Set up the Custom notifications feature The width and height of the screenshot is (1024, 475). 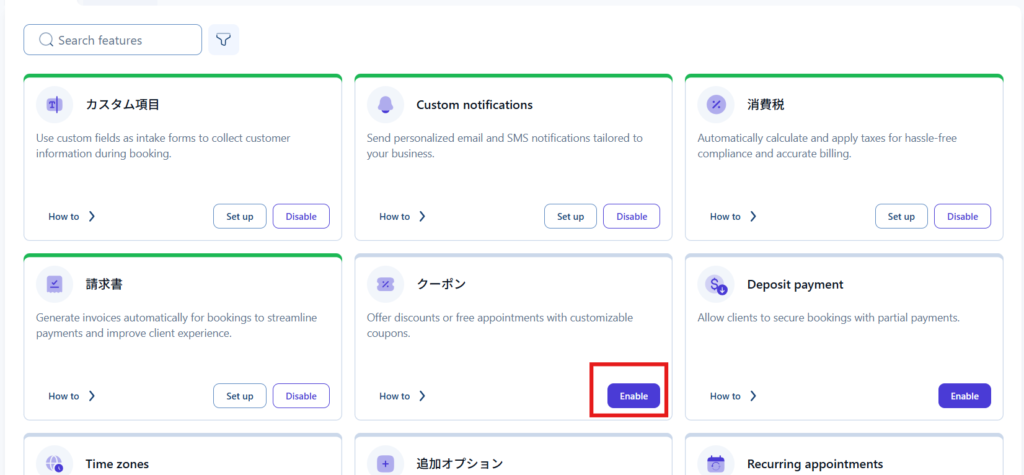coord(570,216)
